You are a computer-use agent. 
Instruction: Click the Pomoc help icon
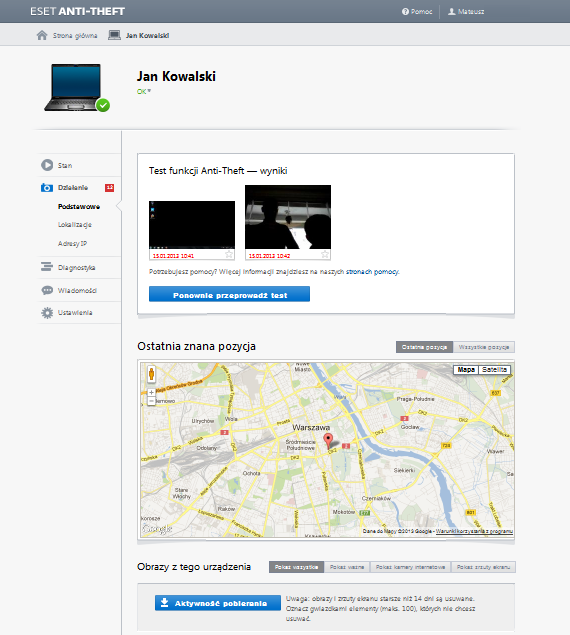[405, 12]
